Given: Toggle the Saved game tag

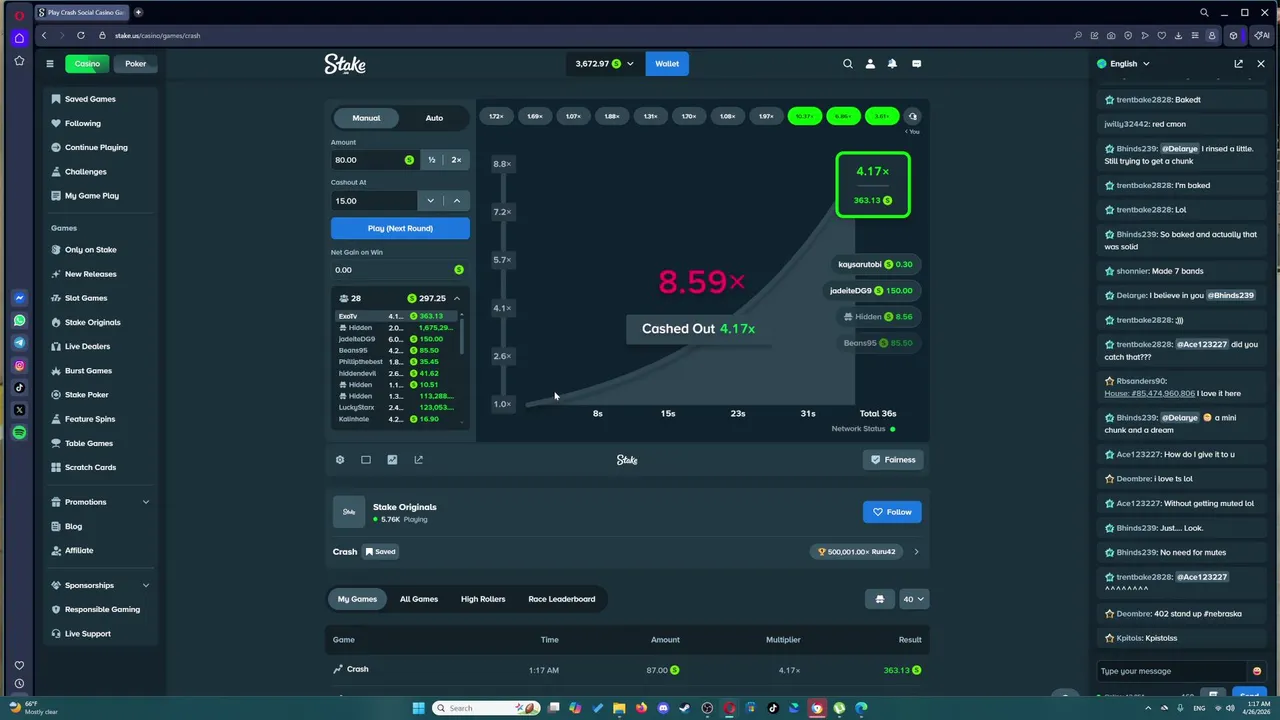Looking at the screenshot, I should click(380, 551).
